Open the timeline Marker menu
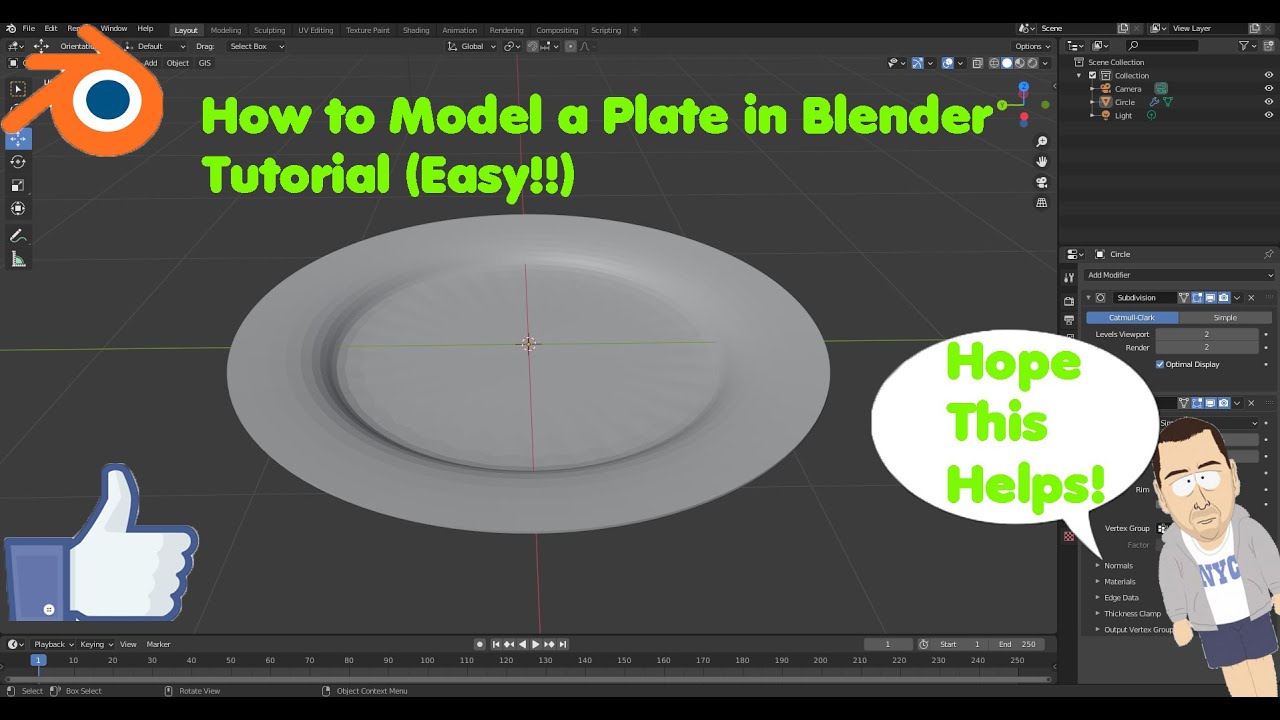Screen dimensions: 1280x720 tap(159, 644)
